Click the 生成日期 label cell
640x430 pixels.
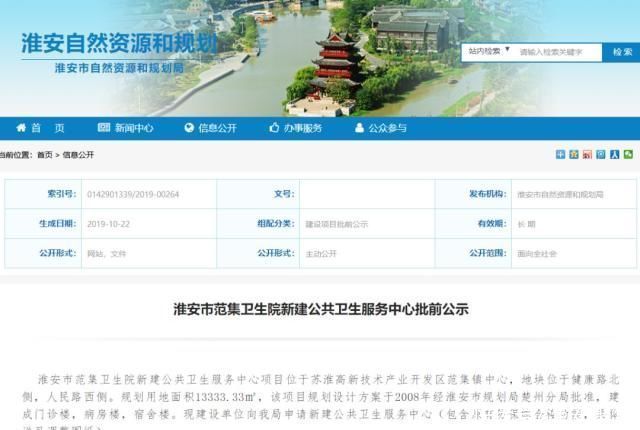43,224
